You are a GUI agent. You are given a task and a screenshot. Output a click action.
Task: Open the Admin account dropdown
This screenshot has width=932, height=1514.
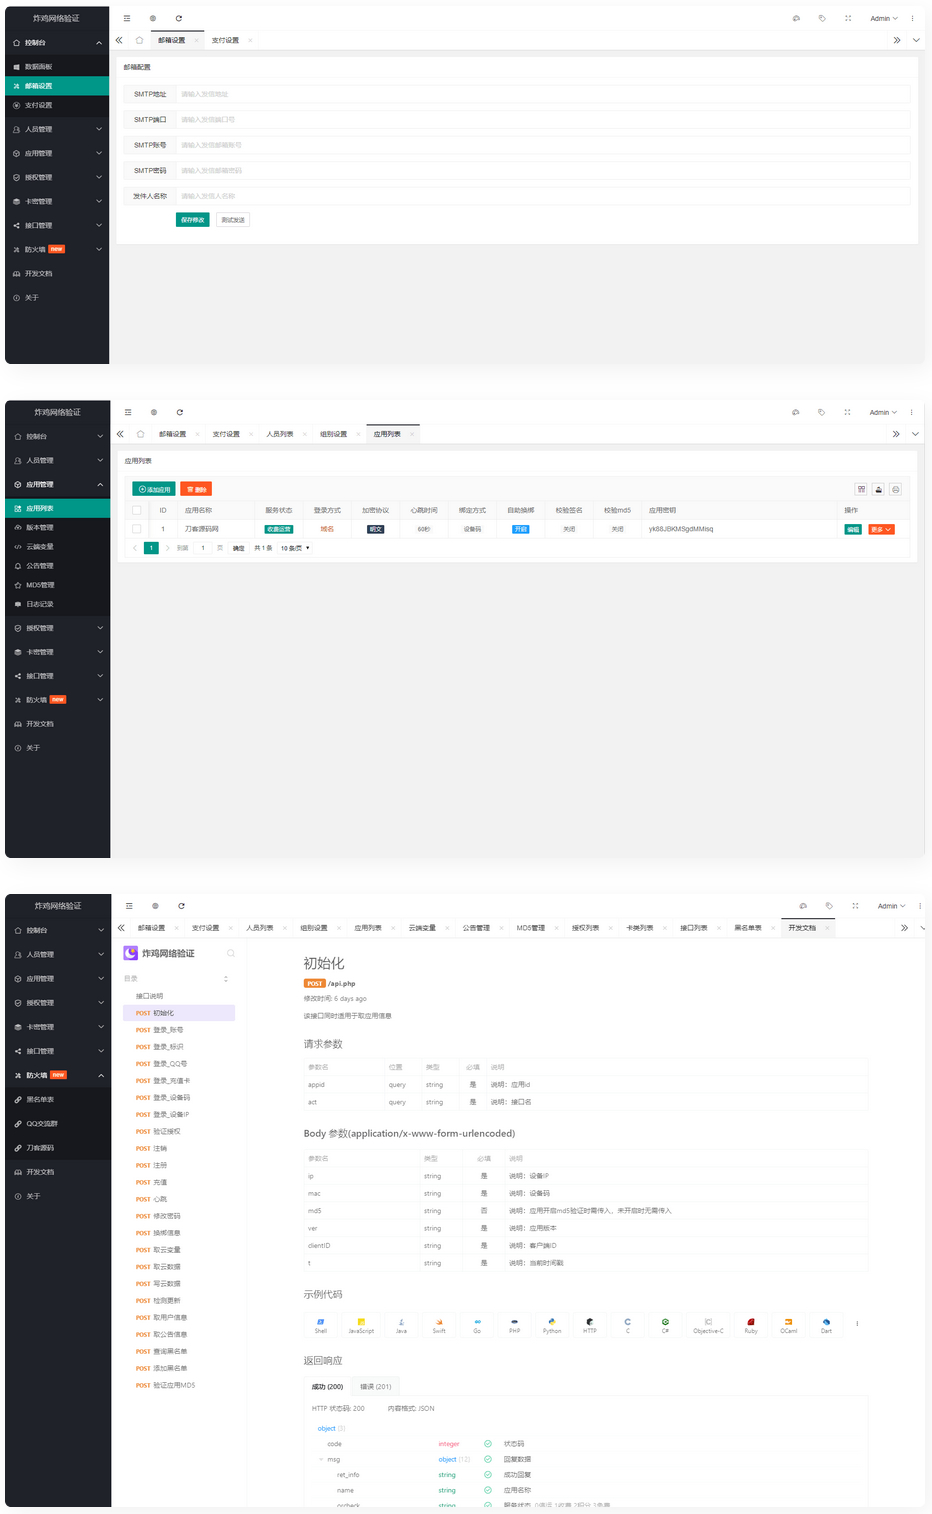pyautogui.click(x=882, y=18)
